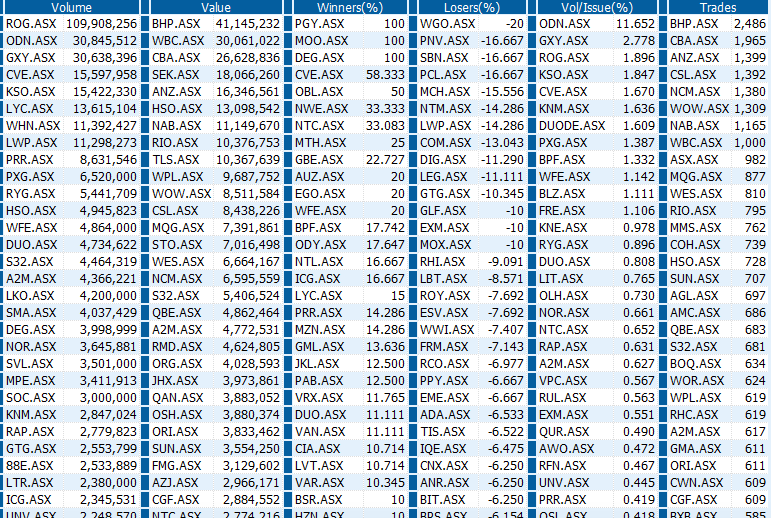Select ODY.ASX in the Winners list
This screenshot has height=518, width=771.
tap(320, 245)
